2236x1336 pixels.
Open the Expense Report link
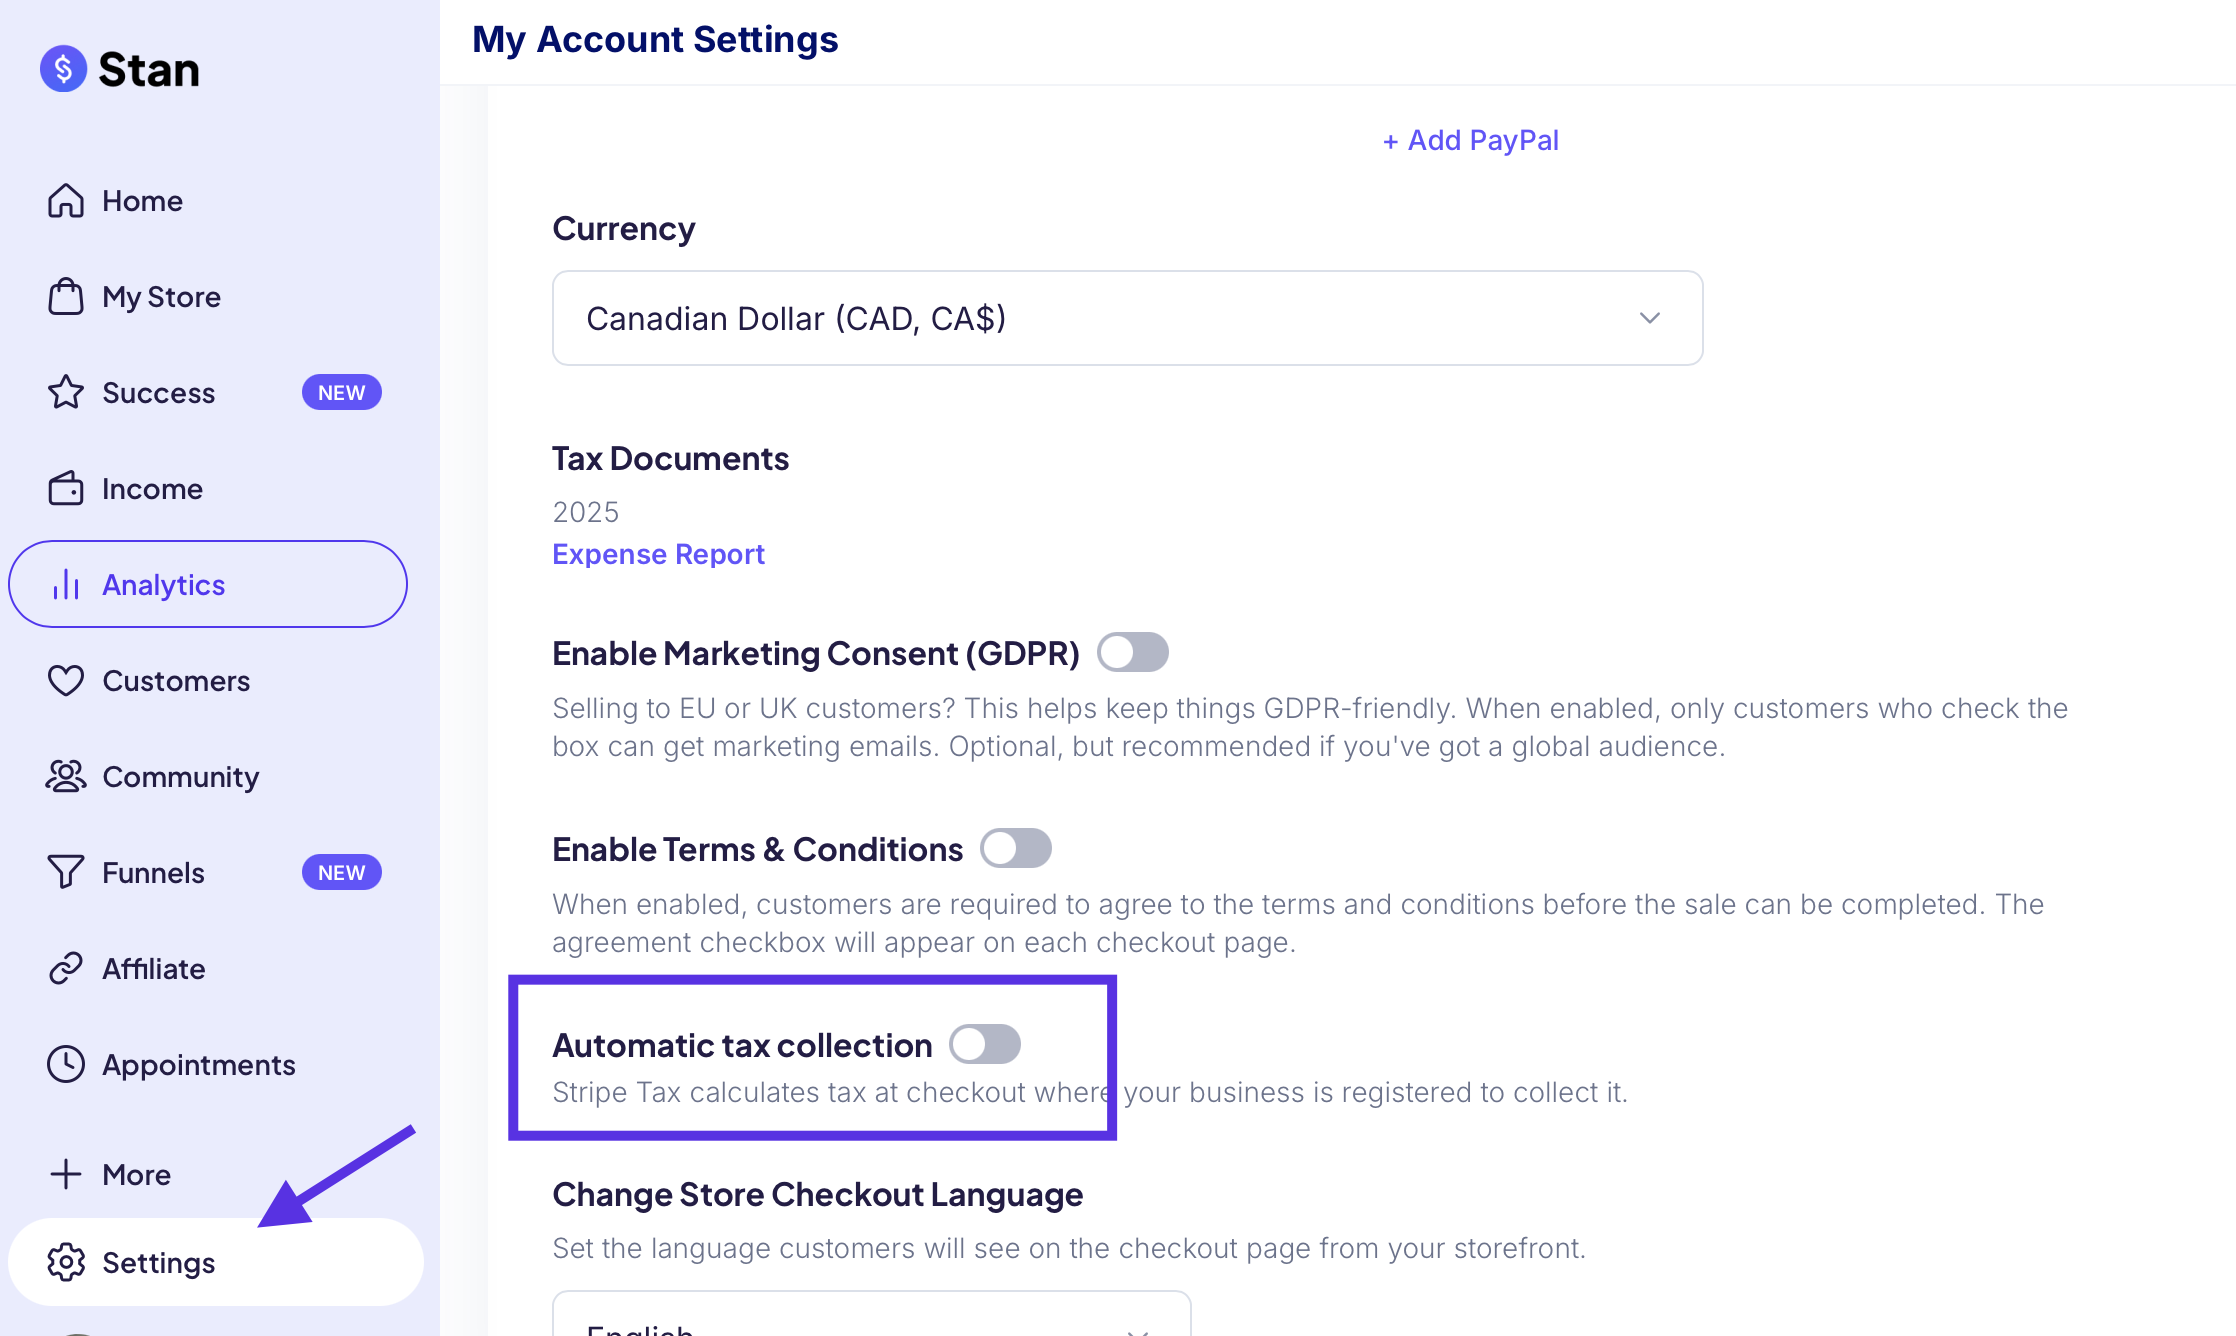[658, 554]
